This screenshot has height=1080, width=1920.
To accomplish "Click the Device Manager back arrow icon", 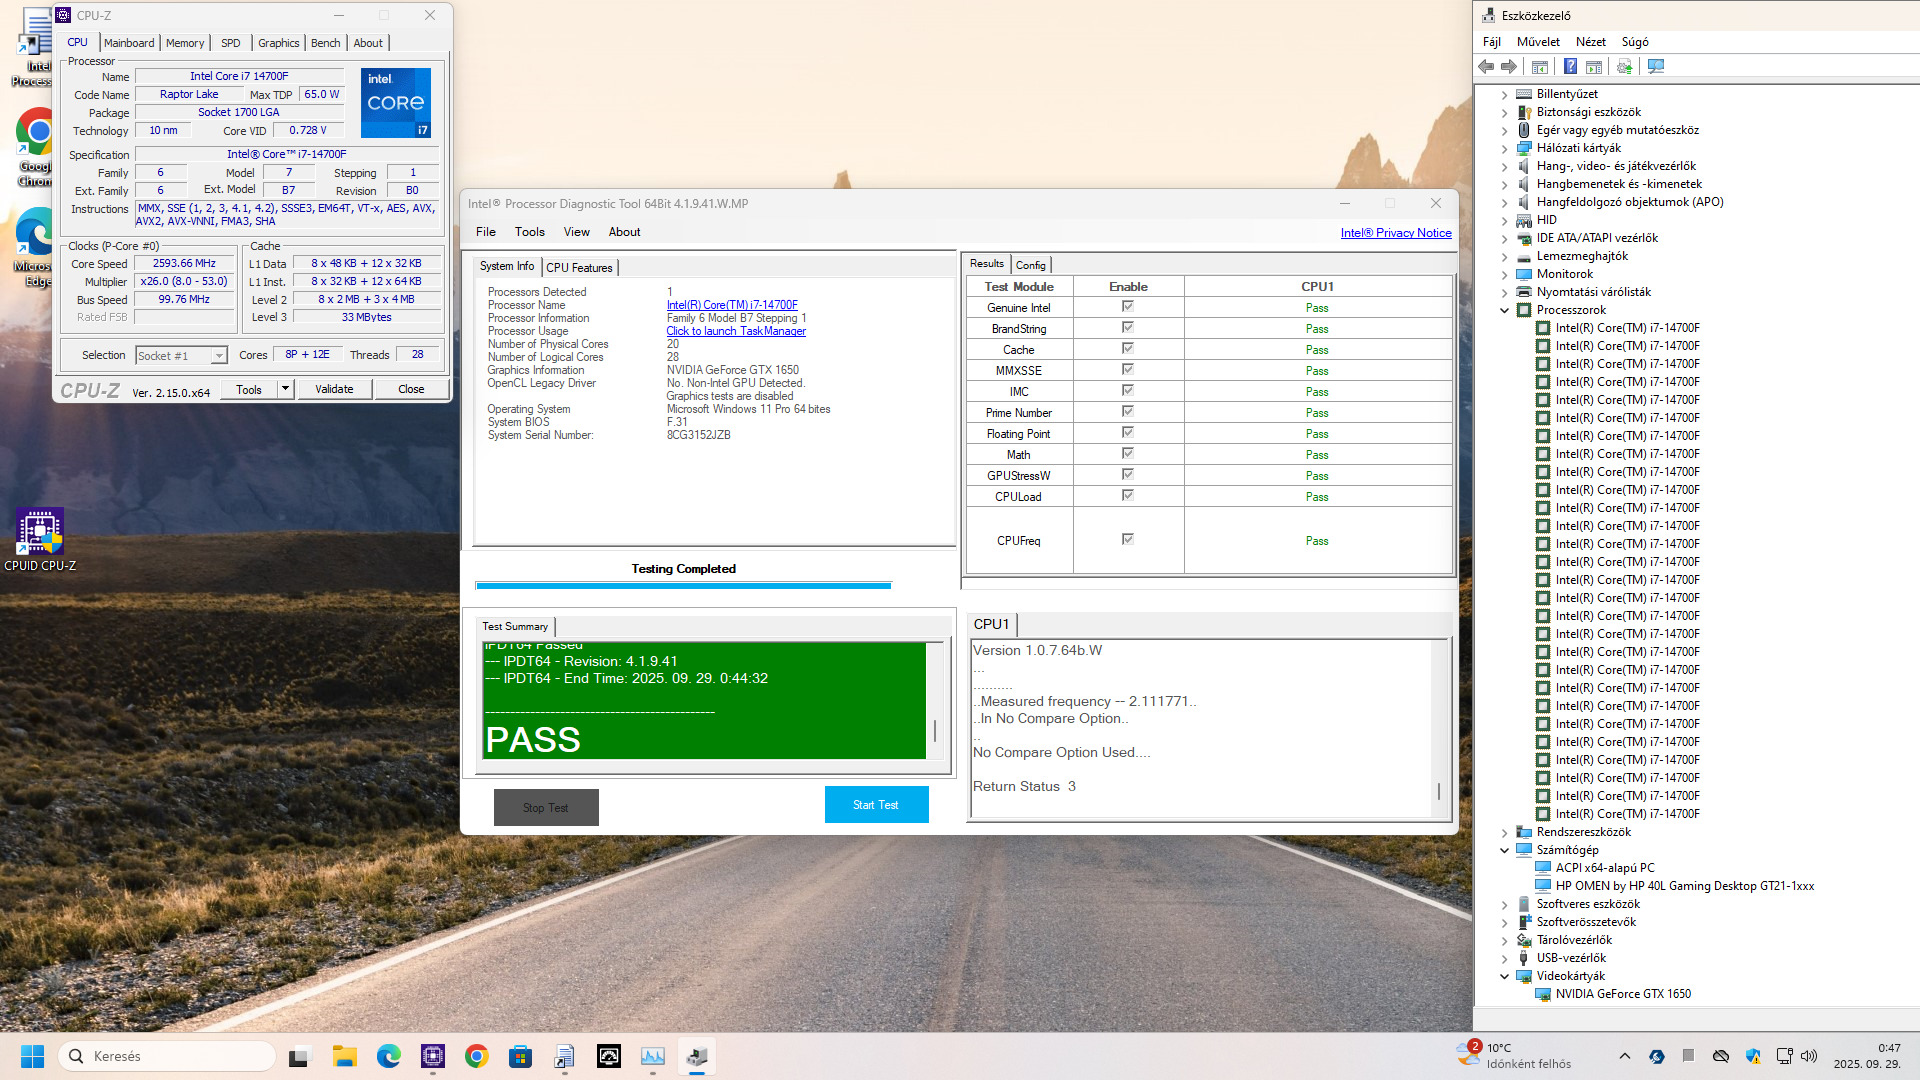I will point(1486,67).
